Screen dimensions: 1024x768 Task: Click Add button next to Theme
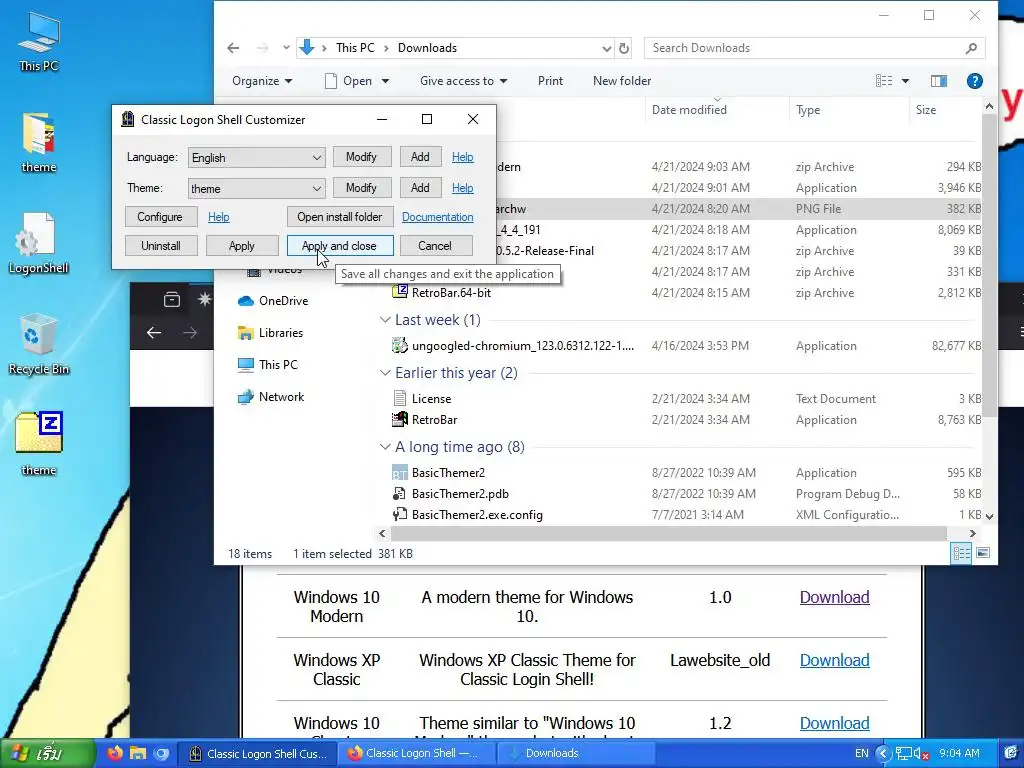point(420,187)
